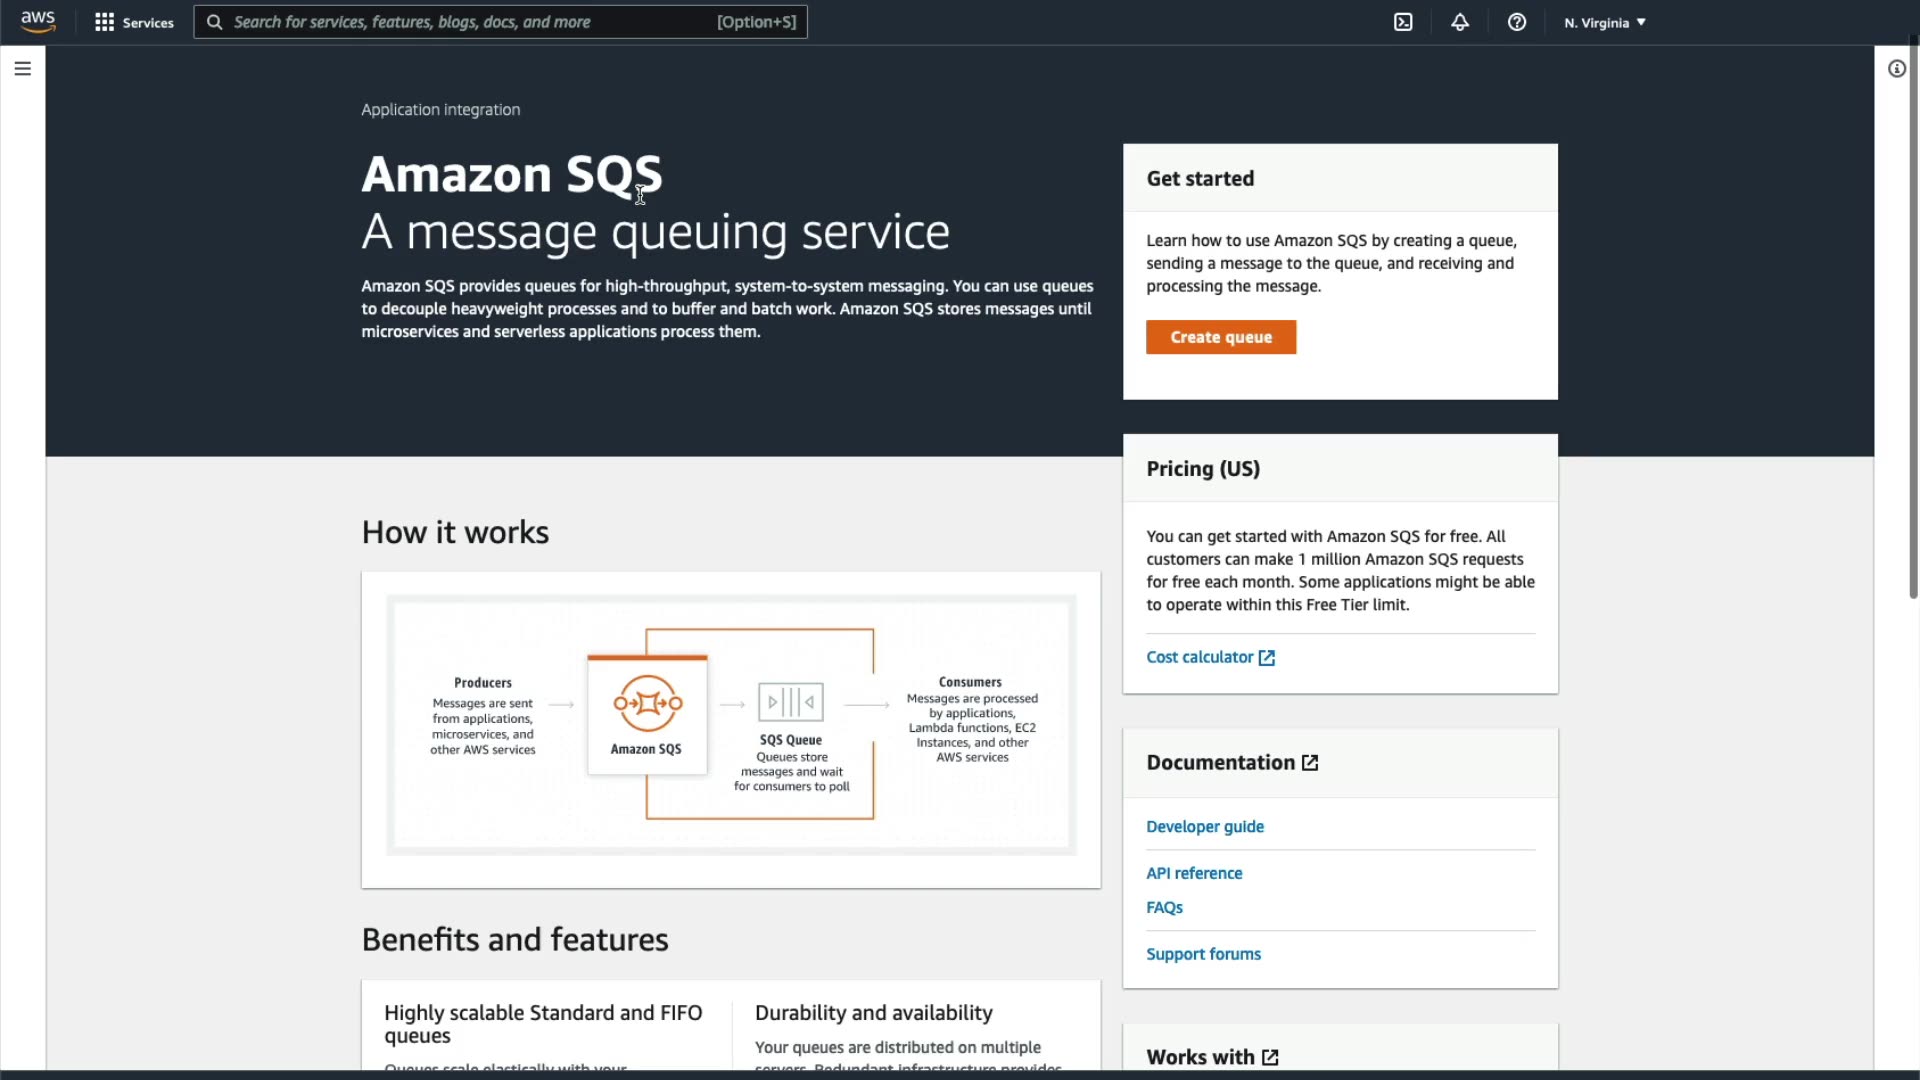
Task: Open the FAQs link
Action: coord(1164,907)
